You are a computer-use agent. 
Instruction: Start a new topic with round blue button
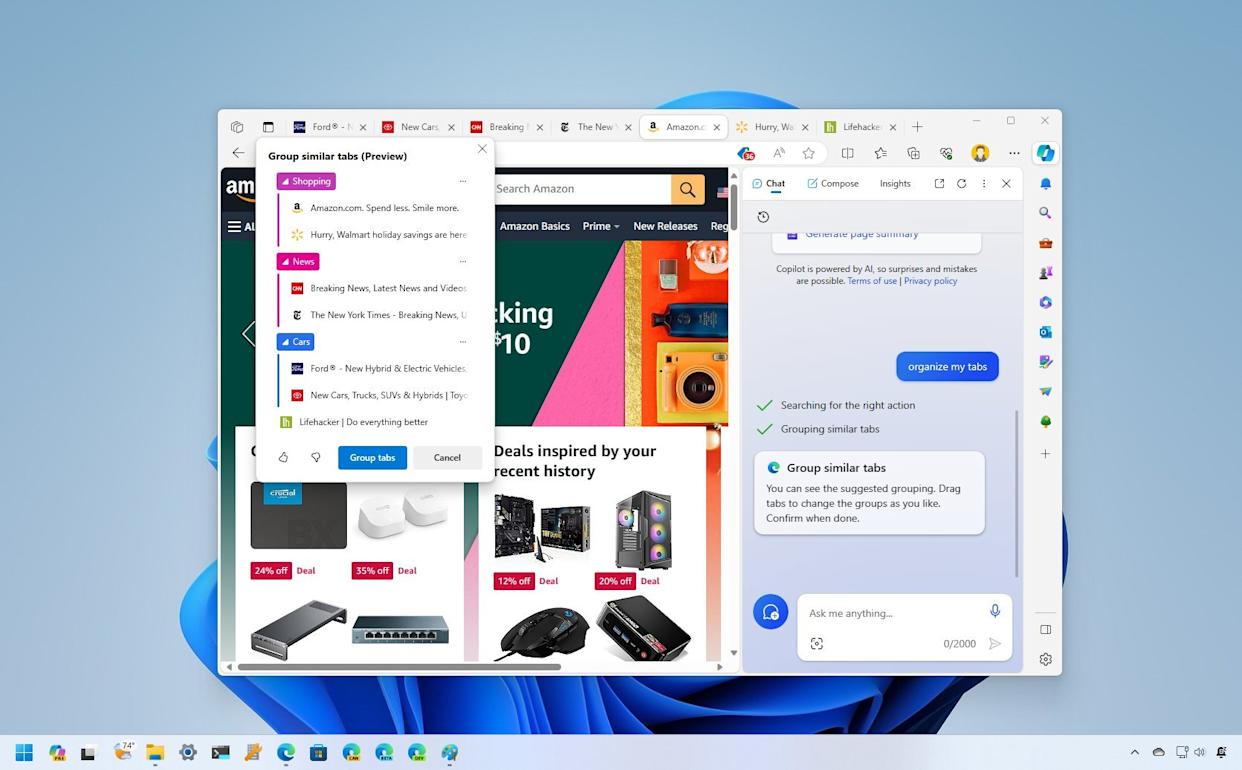tap(770, 612)
